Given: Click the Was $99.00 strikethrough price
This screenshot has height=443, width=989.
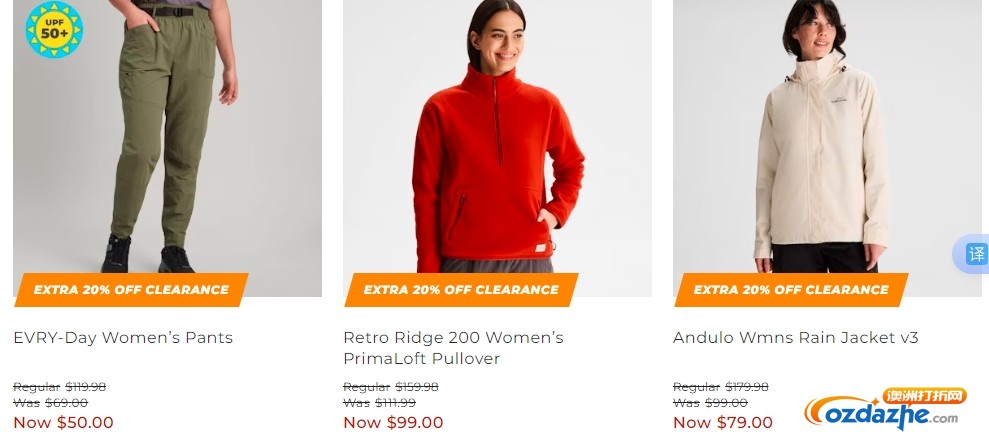Looking at the screenshot, I should [x=710, y=403].
